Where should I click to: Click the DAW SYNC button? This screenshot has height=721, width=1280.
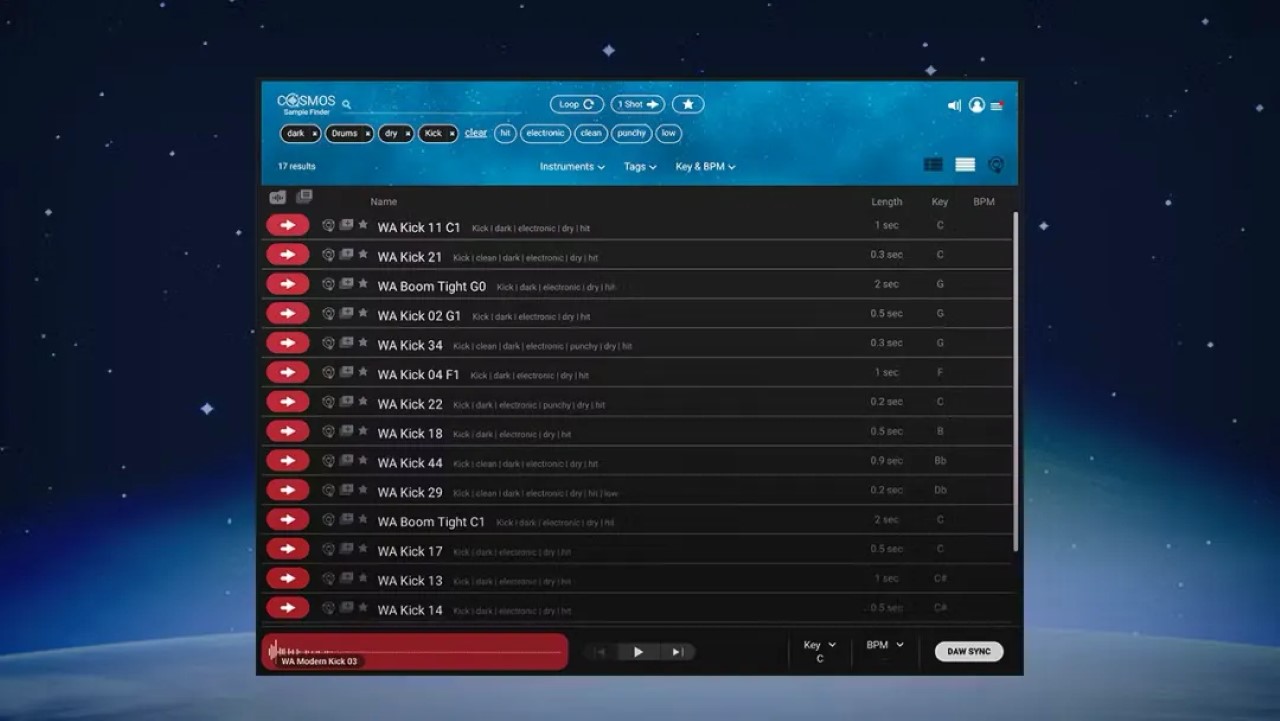969,652
